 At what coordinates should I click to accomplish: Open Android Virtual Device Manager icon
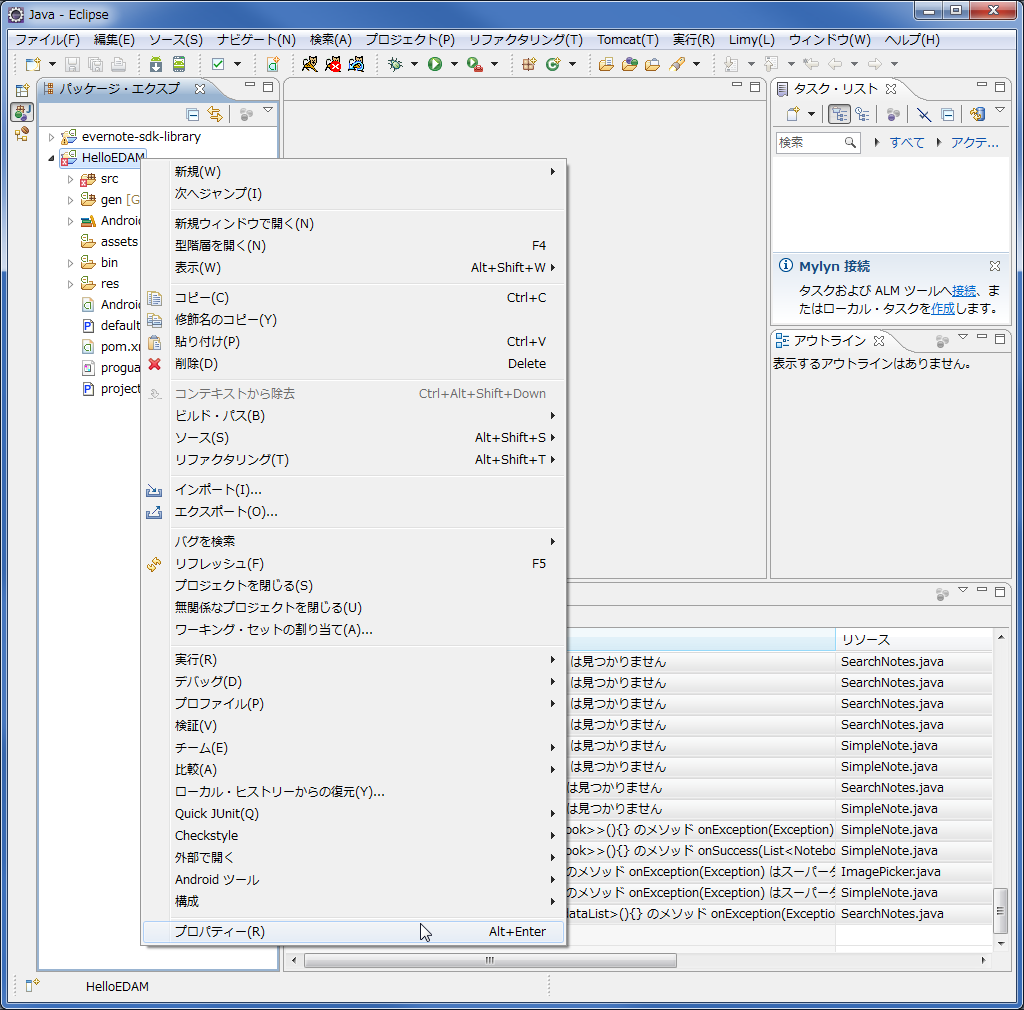click(179, 64)
